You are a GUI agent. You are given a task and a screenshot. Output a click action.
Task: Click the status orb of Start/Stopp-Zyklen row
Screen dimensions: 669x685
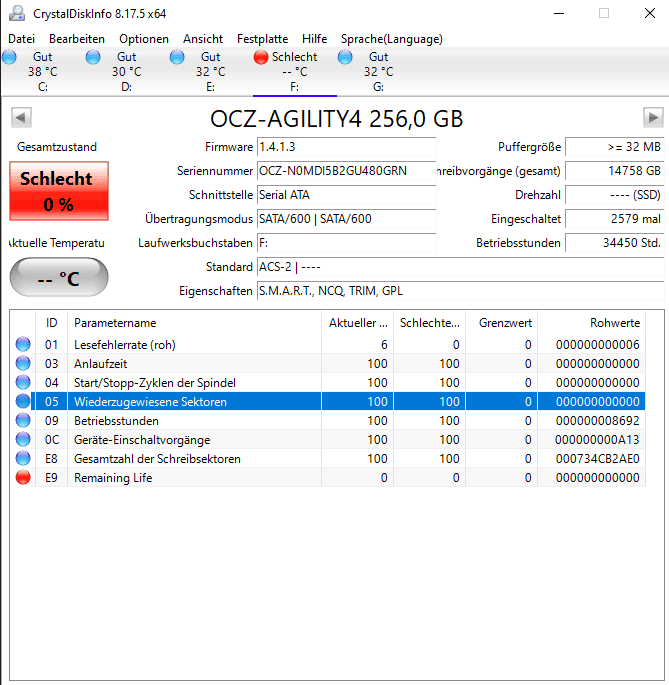click(23, 382)
